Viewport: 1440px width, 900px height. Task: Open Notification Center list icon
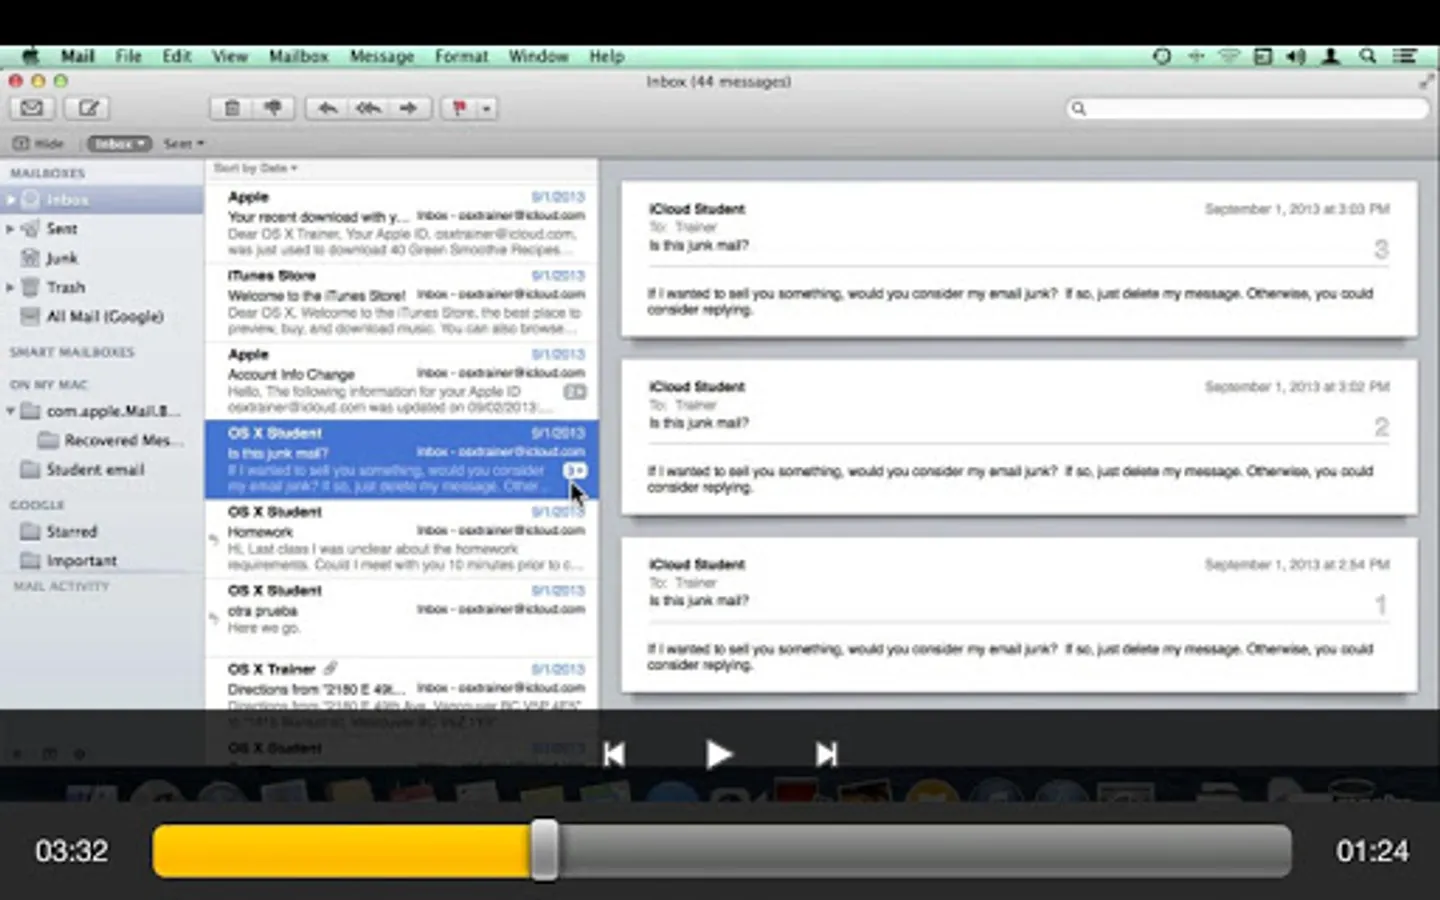1405,56
